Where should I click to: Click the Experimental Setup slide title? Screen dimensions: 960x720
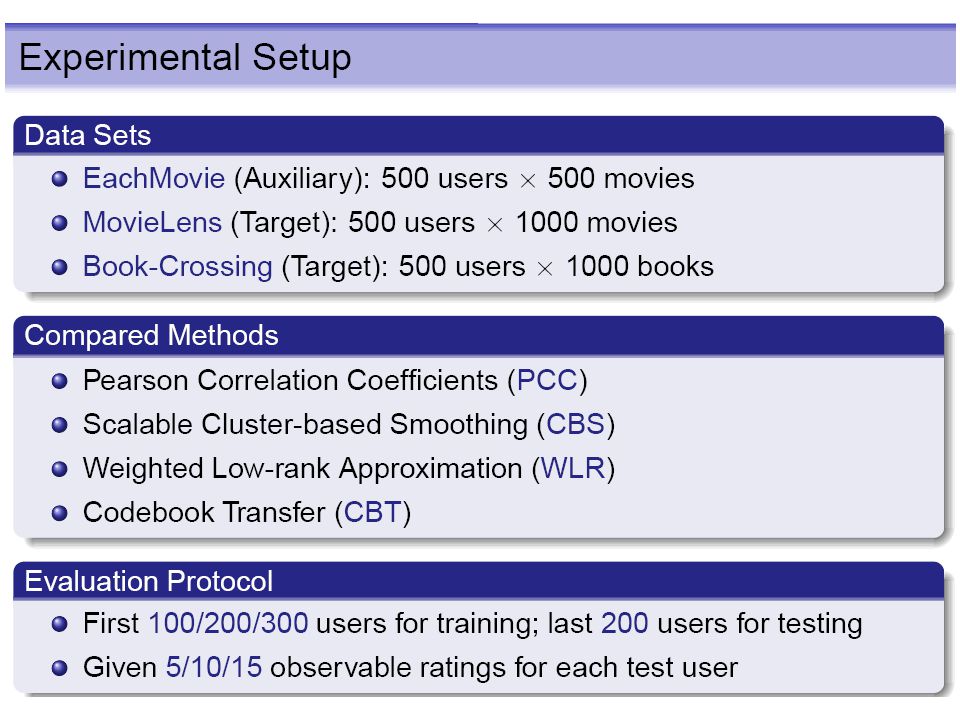tap(185, 58)
